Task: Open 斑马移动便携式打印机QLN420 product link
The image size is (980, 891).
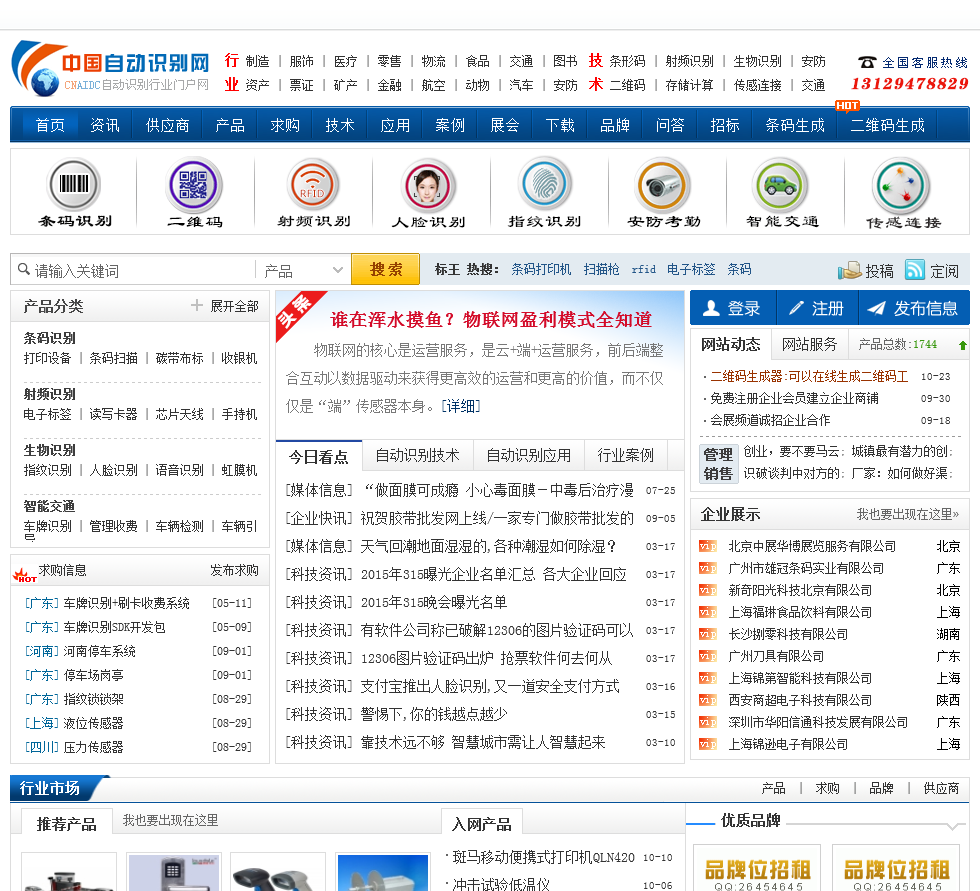Action: pos(544,857)
